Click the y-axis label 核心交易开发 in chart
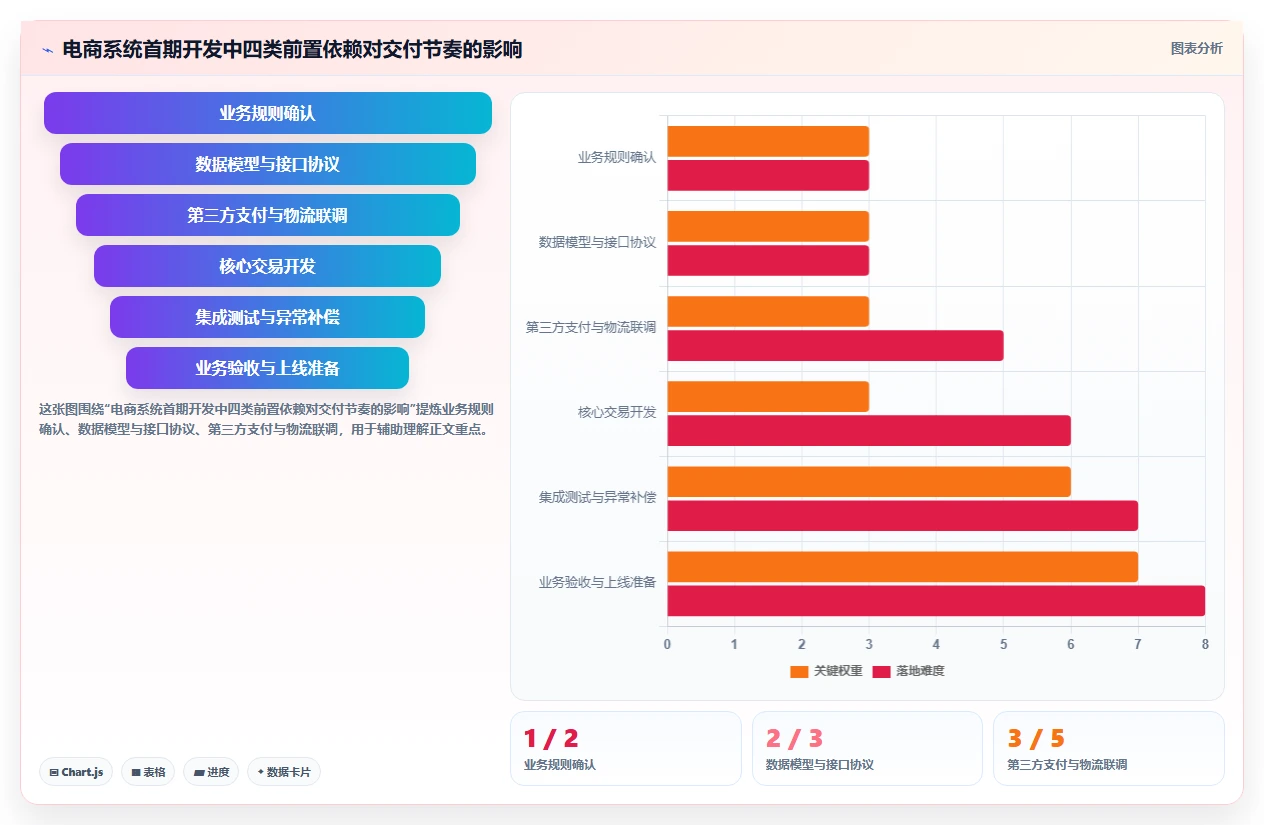 (x=617, y=413)
